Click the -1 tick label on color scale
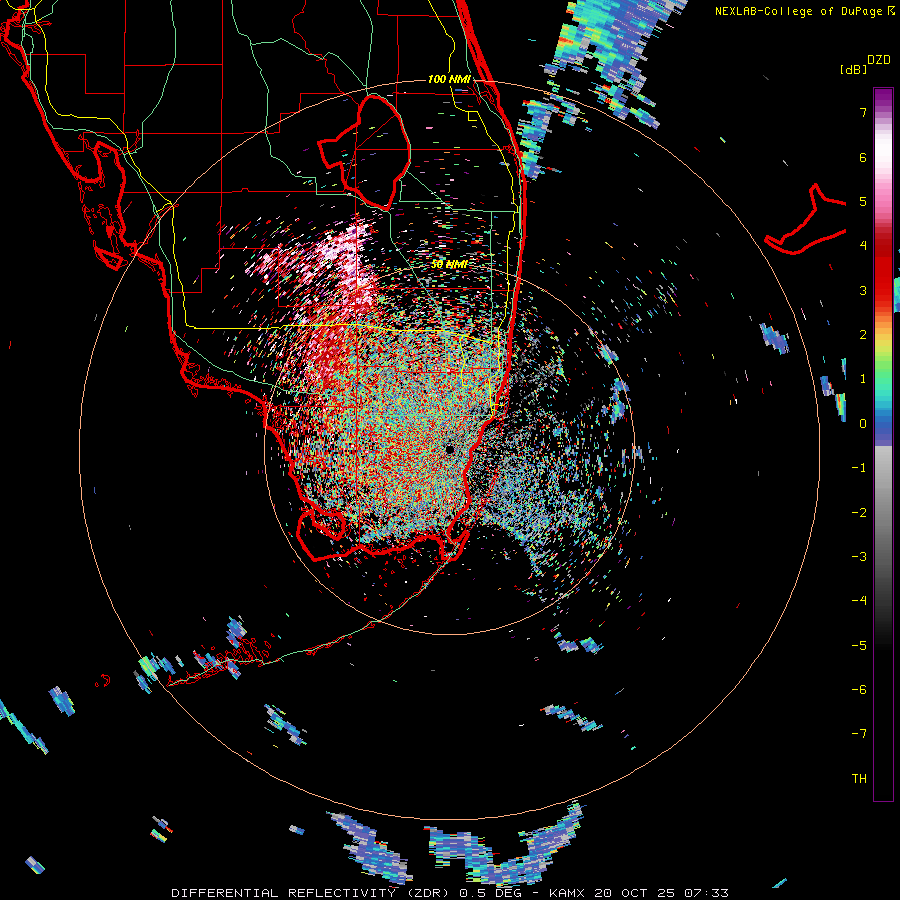Screen dimensions: 900x900 coord(859,468)
